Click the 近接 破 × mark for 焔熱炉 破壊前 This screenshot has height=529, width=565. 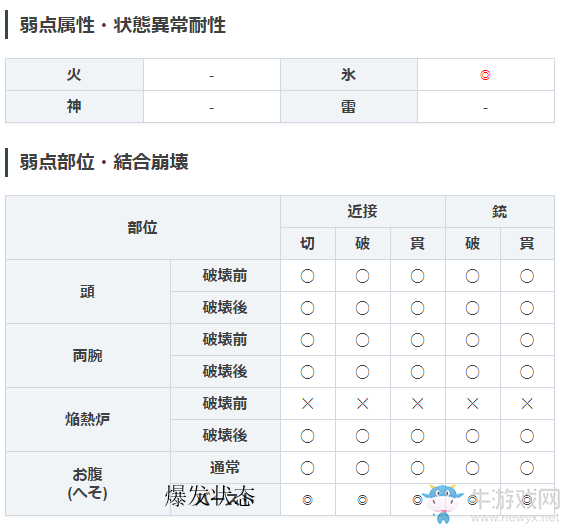[x=362, y=404]
